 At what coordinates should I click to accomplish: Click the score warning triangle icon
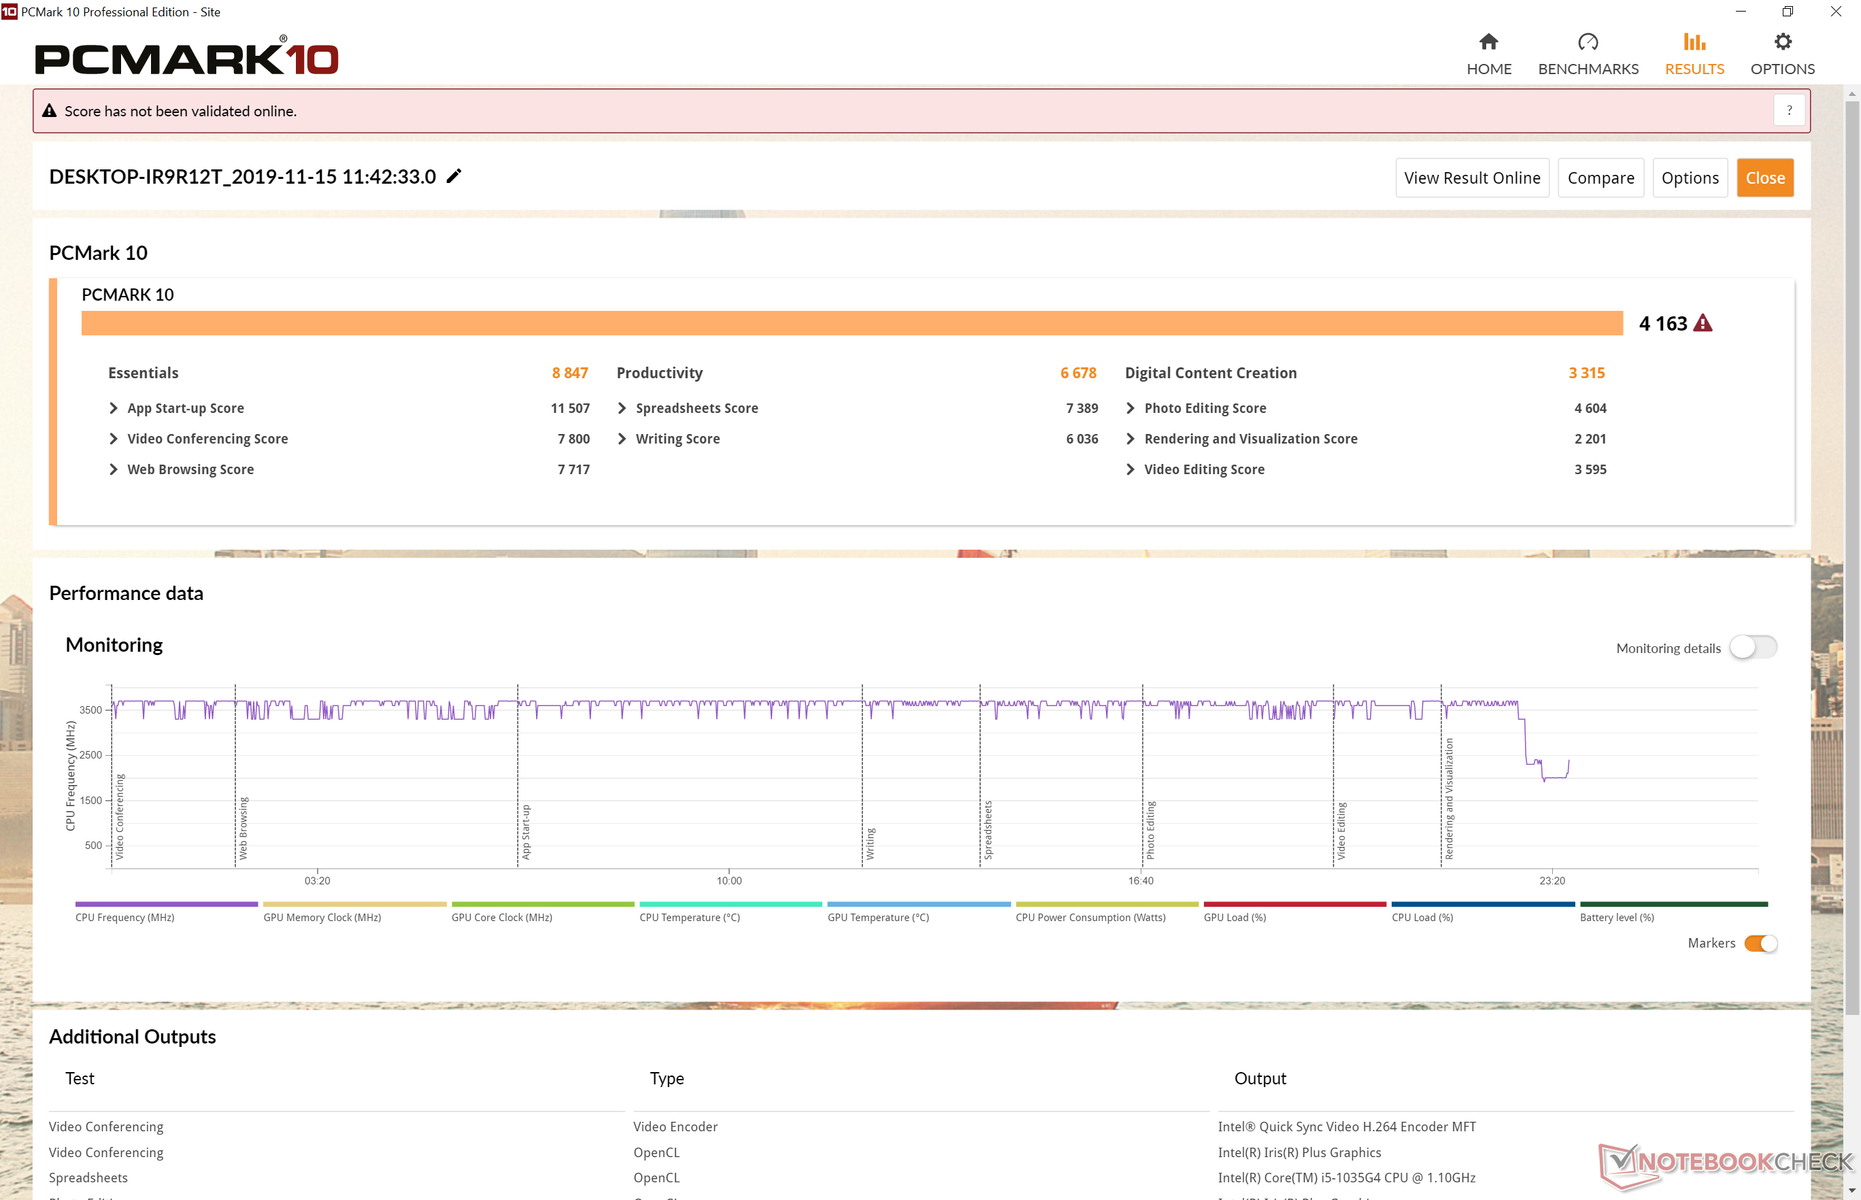1703,323
